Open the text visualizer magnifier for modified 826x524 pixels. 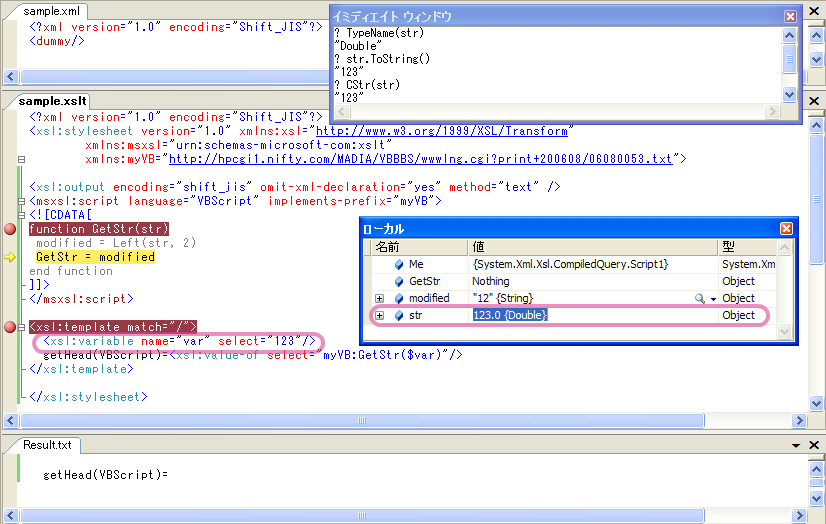click(700, 299)
